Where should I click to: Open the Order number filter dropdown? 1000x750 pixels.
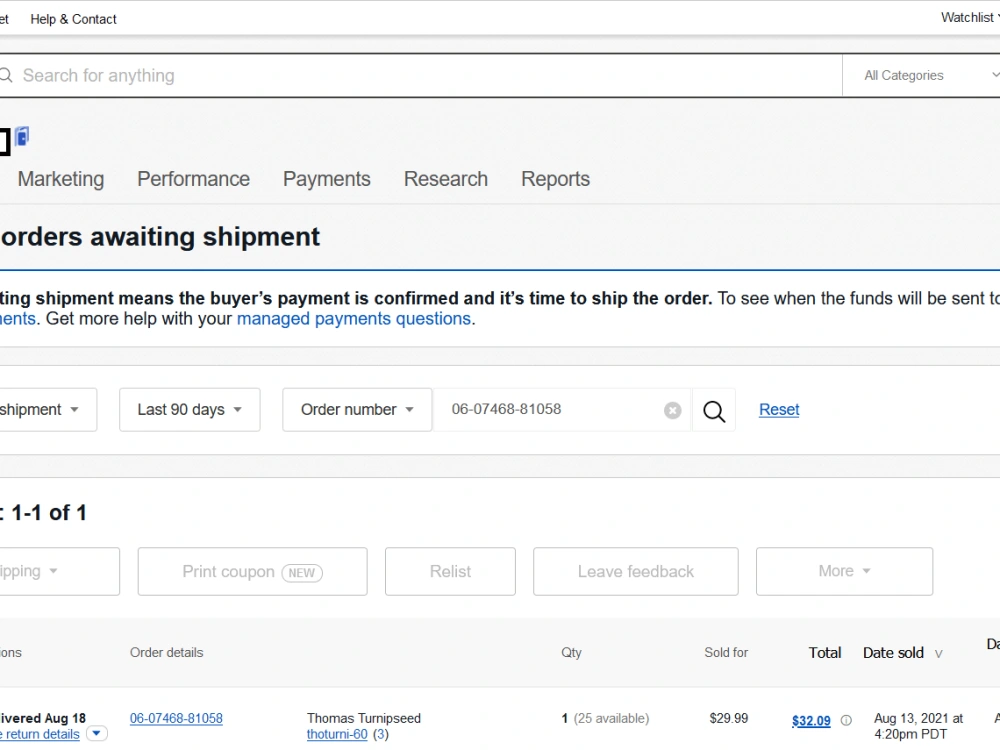tap(357, 409)
